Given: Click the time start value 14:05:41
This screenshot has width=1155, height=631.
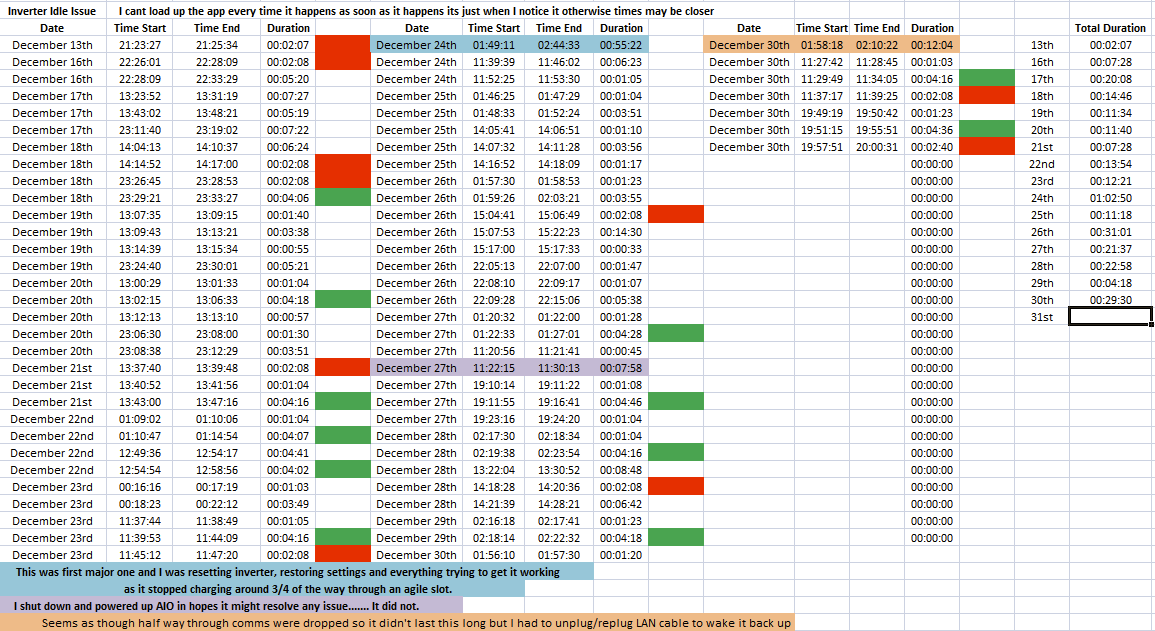Looking at the screenshot, I should [x=494, y=130].
